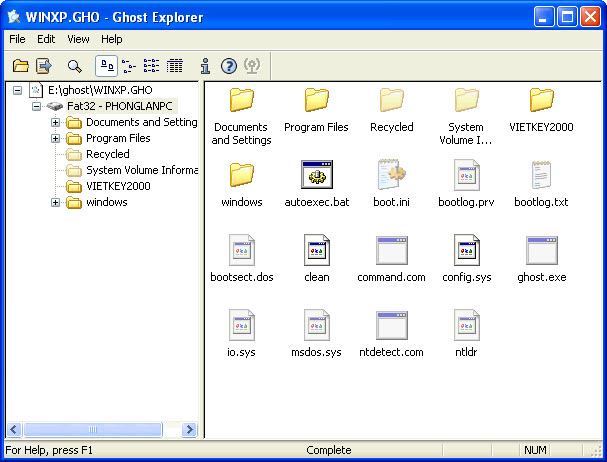Image resolution: width=607 pixels, height=462 pixels.
Task: Click tree pane scroll left arrow
Action: pyautogui.click(x=14, y=429)
